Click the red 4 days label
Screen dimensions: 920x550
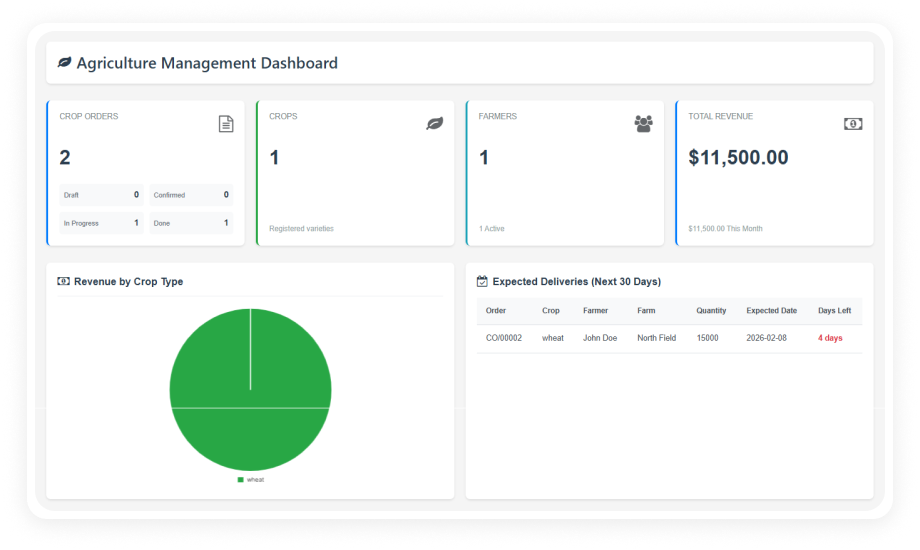pyautogui.click(x=830, y=338)
